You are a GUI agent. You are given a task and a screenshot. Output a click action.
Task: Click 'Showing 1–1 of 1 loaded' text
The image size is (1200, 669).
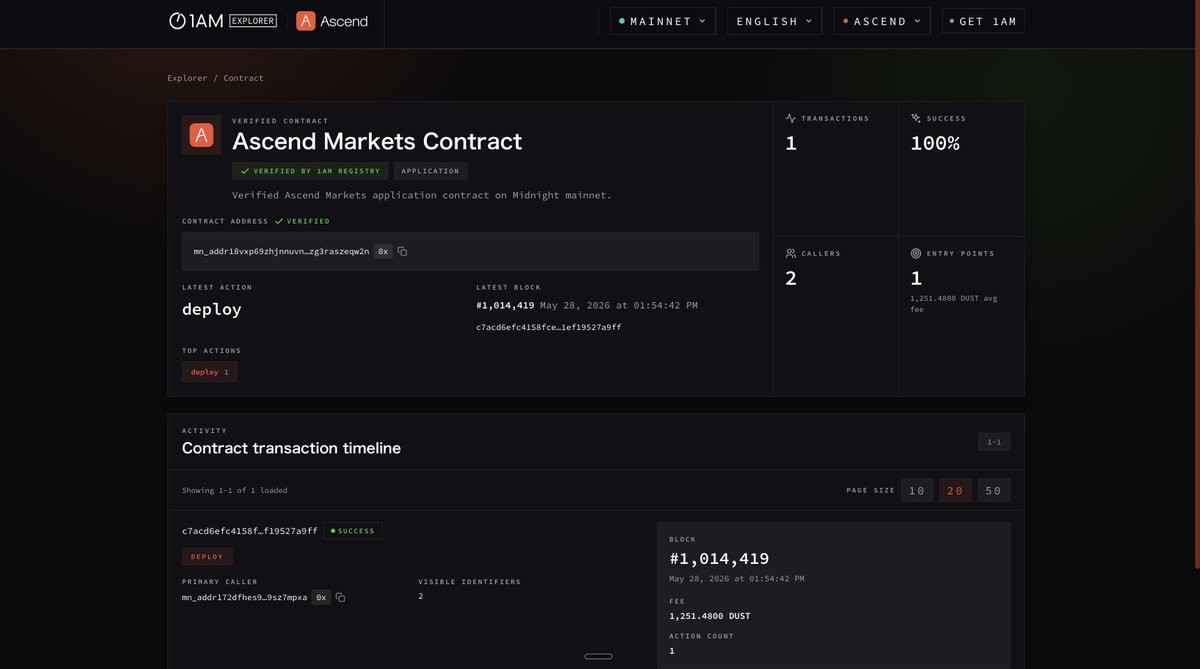234,490
